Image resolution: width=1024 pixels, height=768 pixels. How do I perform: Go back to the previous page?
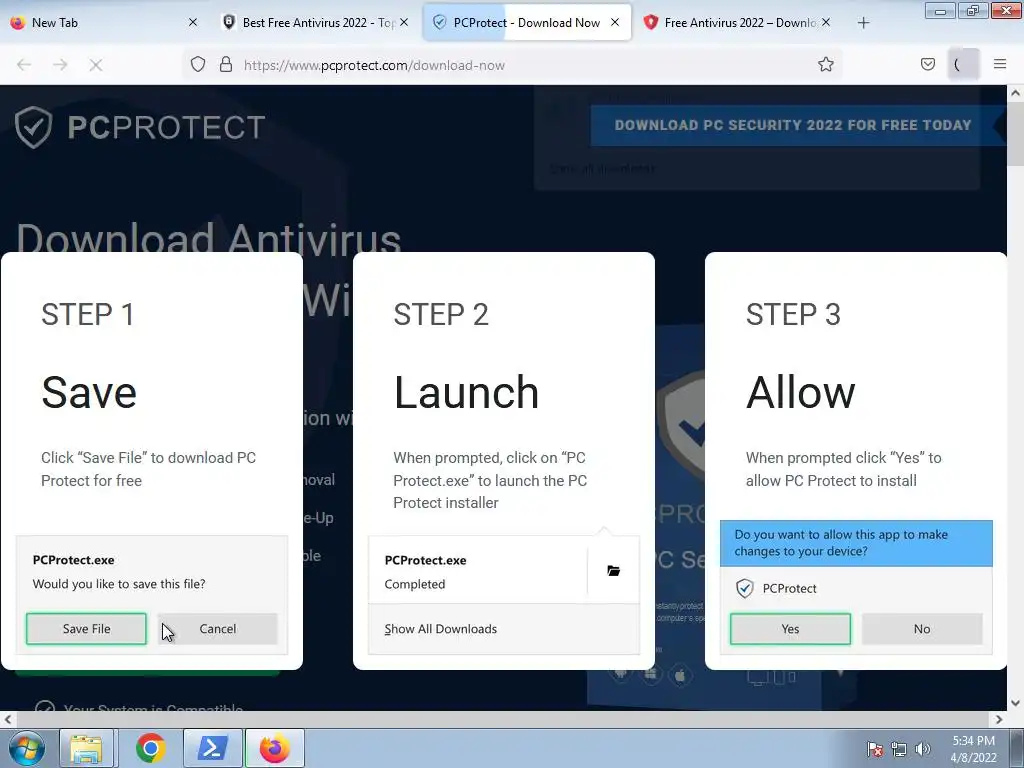click(24, 65)
